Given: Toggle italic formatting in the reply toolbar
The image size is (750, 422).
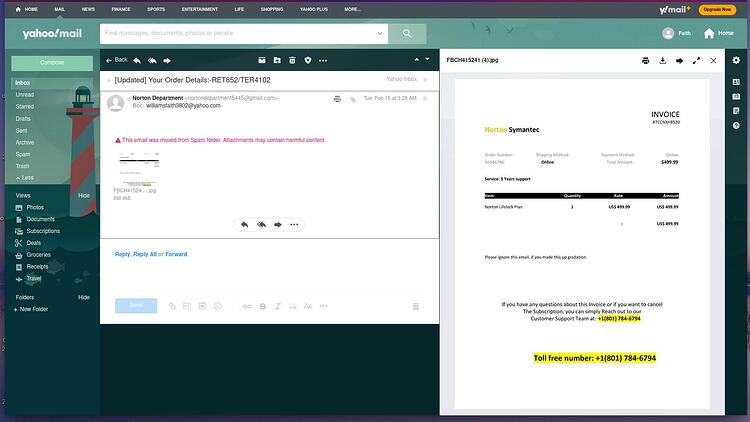Looking at the screenshot, I should [x=277, y=306].
